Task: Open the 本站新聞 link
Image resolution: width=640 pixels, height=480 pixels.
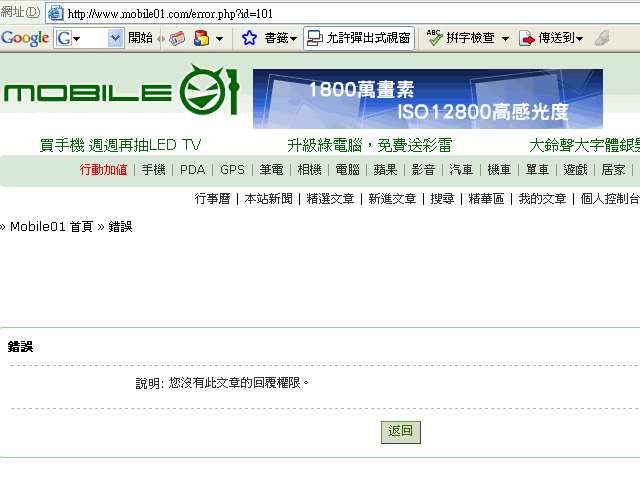Action: (x=269, y=199)
